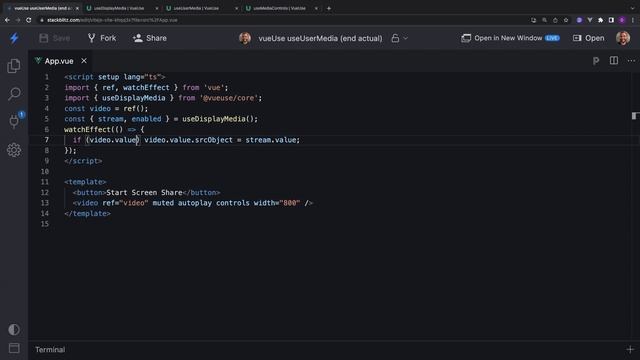Image resolution: width=640 pixels, height=360 pixels.
Task: Click 'useDisplayMedia' in the import line
Action: click(133, 98)
